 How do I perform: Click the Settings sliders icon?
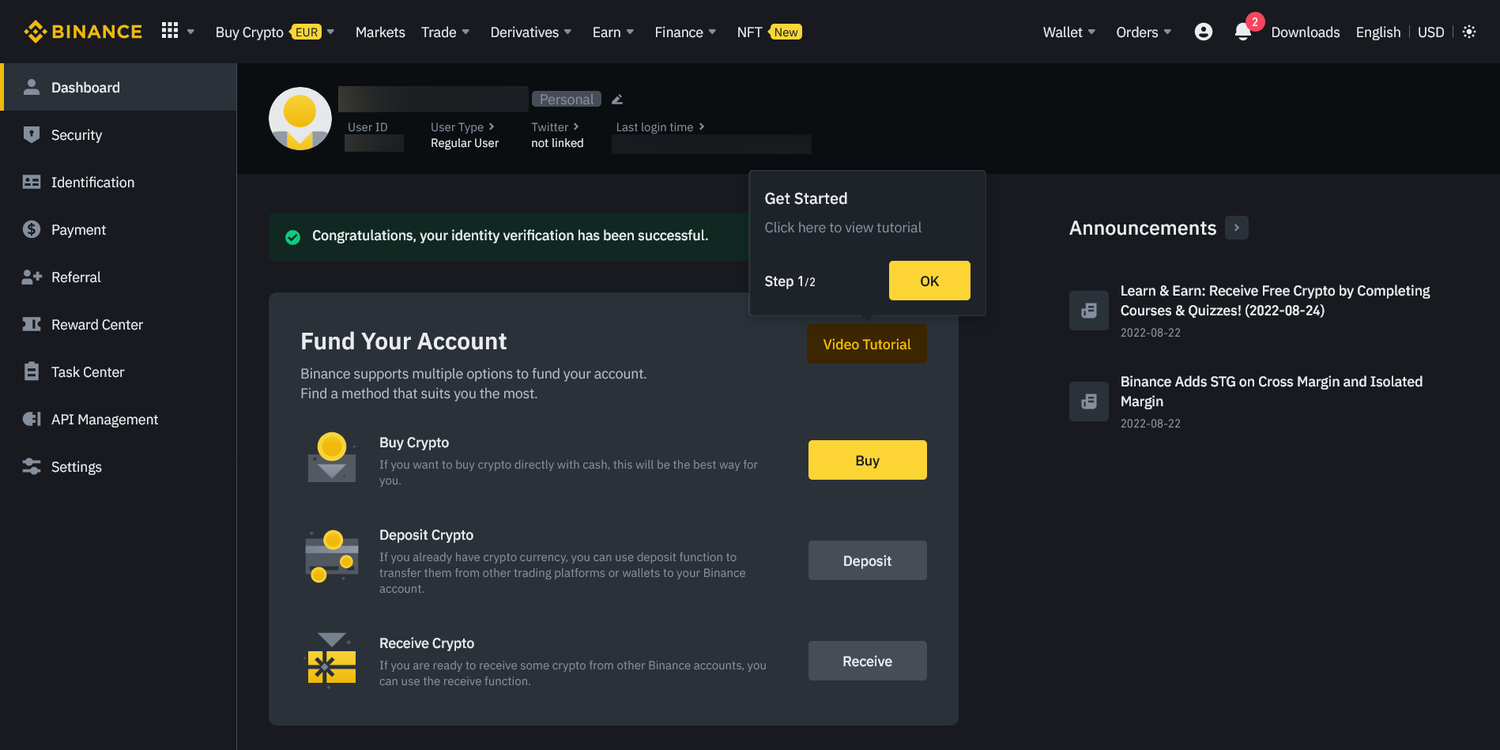(x=32, y=466)
